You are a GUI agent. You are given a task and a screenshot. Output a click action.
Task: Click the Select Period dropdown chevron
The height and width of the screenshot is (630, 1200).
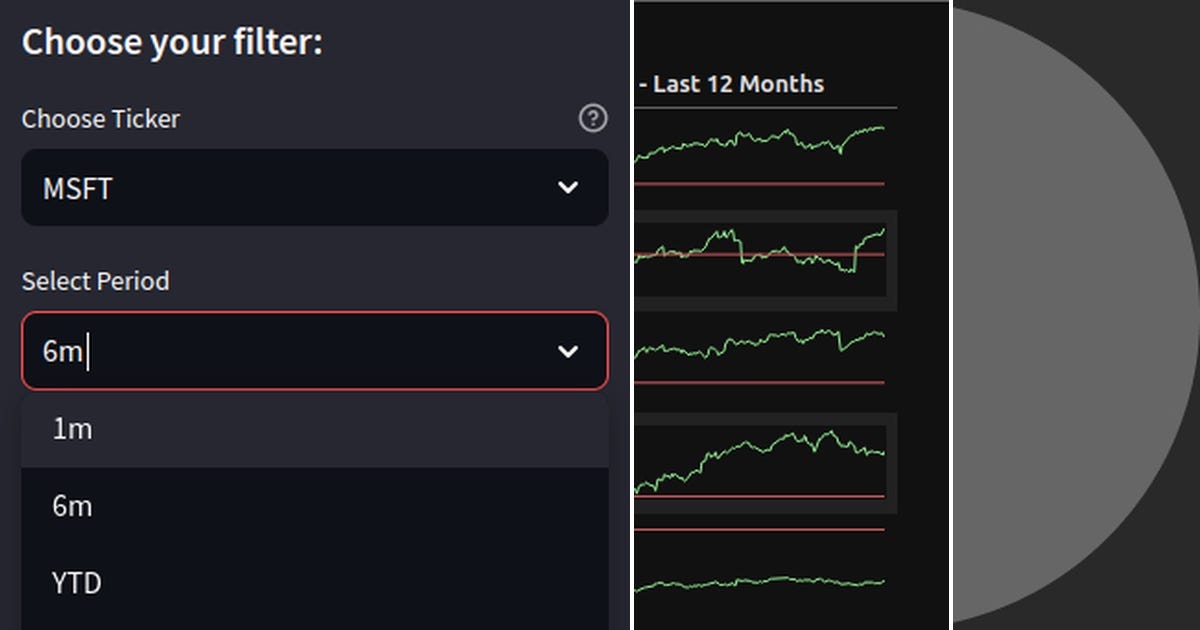coord(568,351)
